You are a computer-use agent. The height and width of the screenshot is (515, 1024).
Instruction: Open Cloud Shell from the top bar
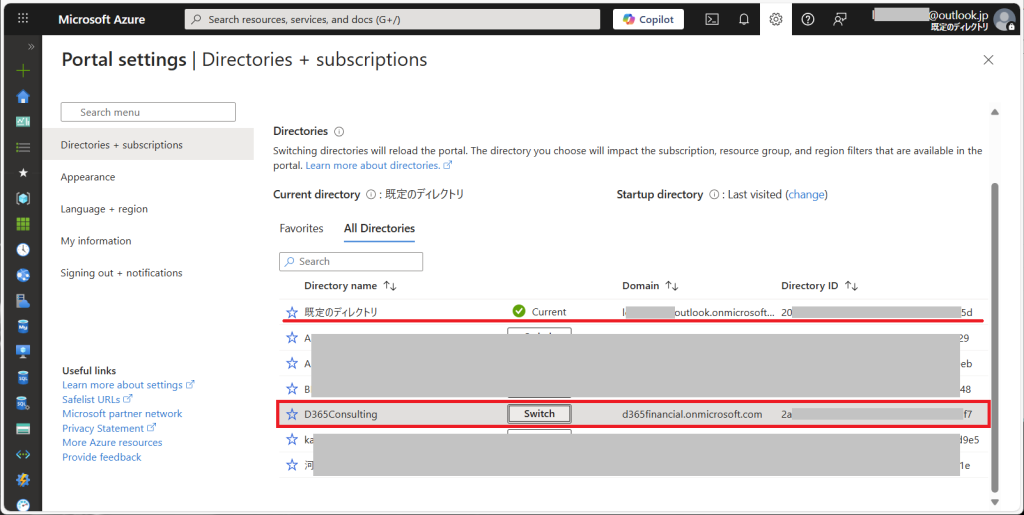click(x=712, y=19)
